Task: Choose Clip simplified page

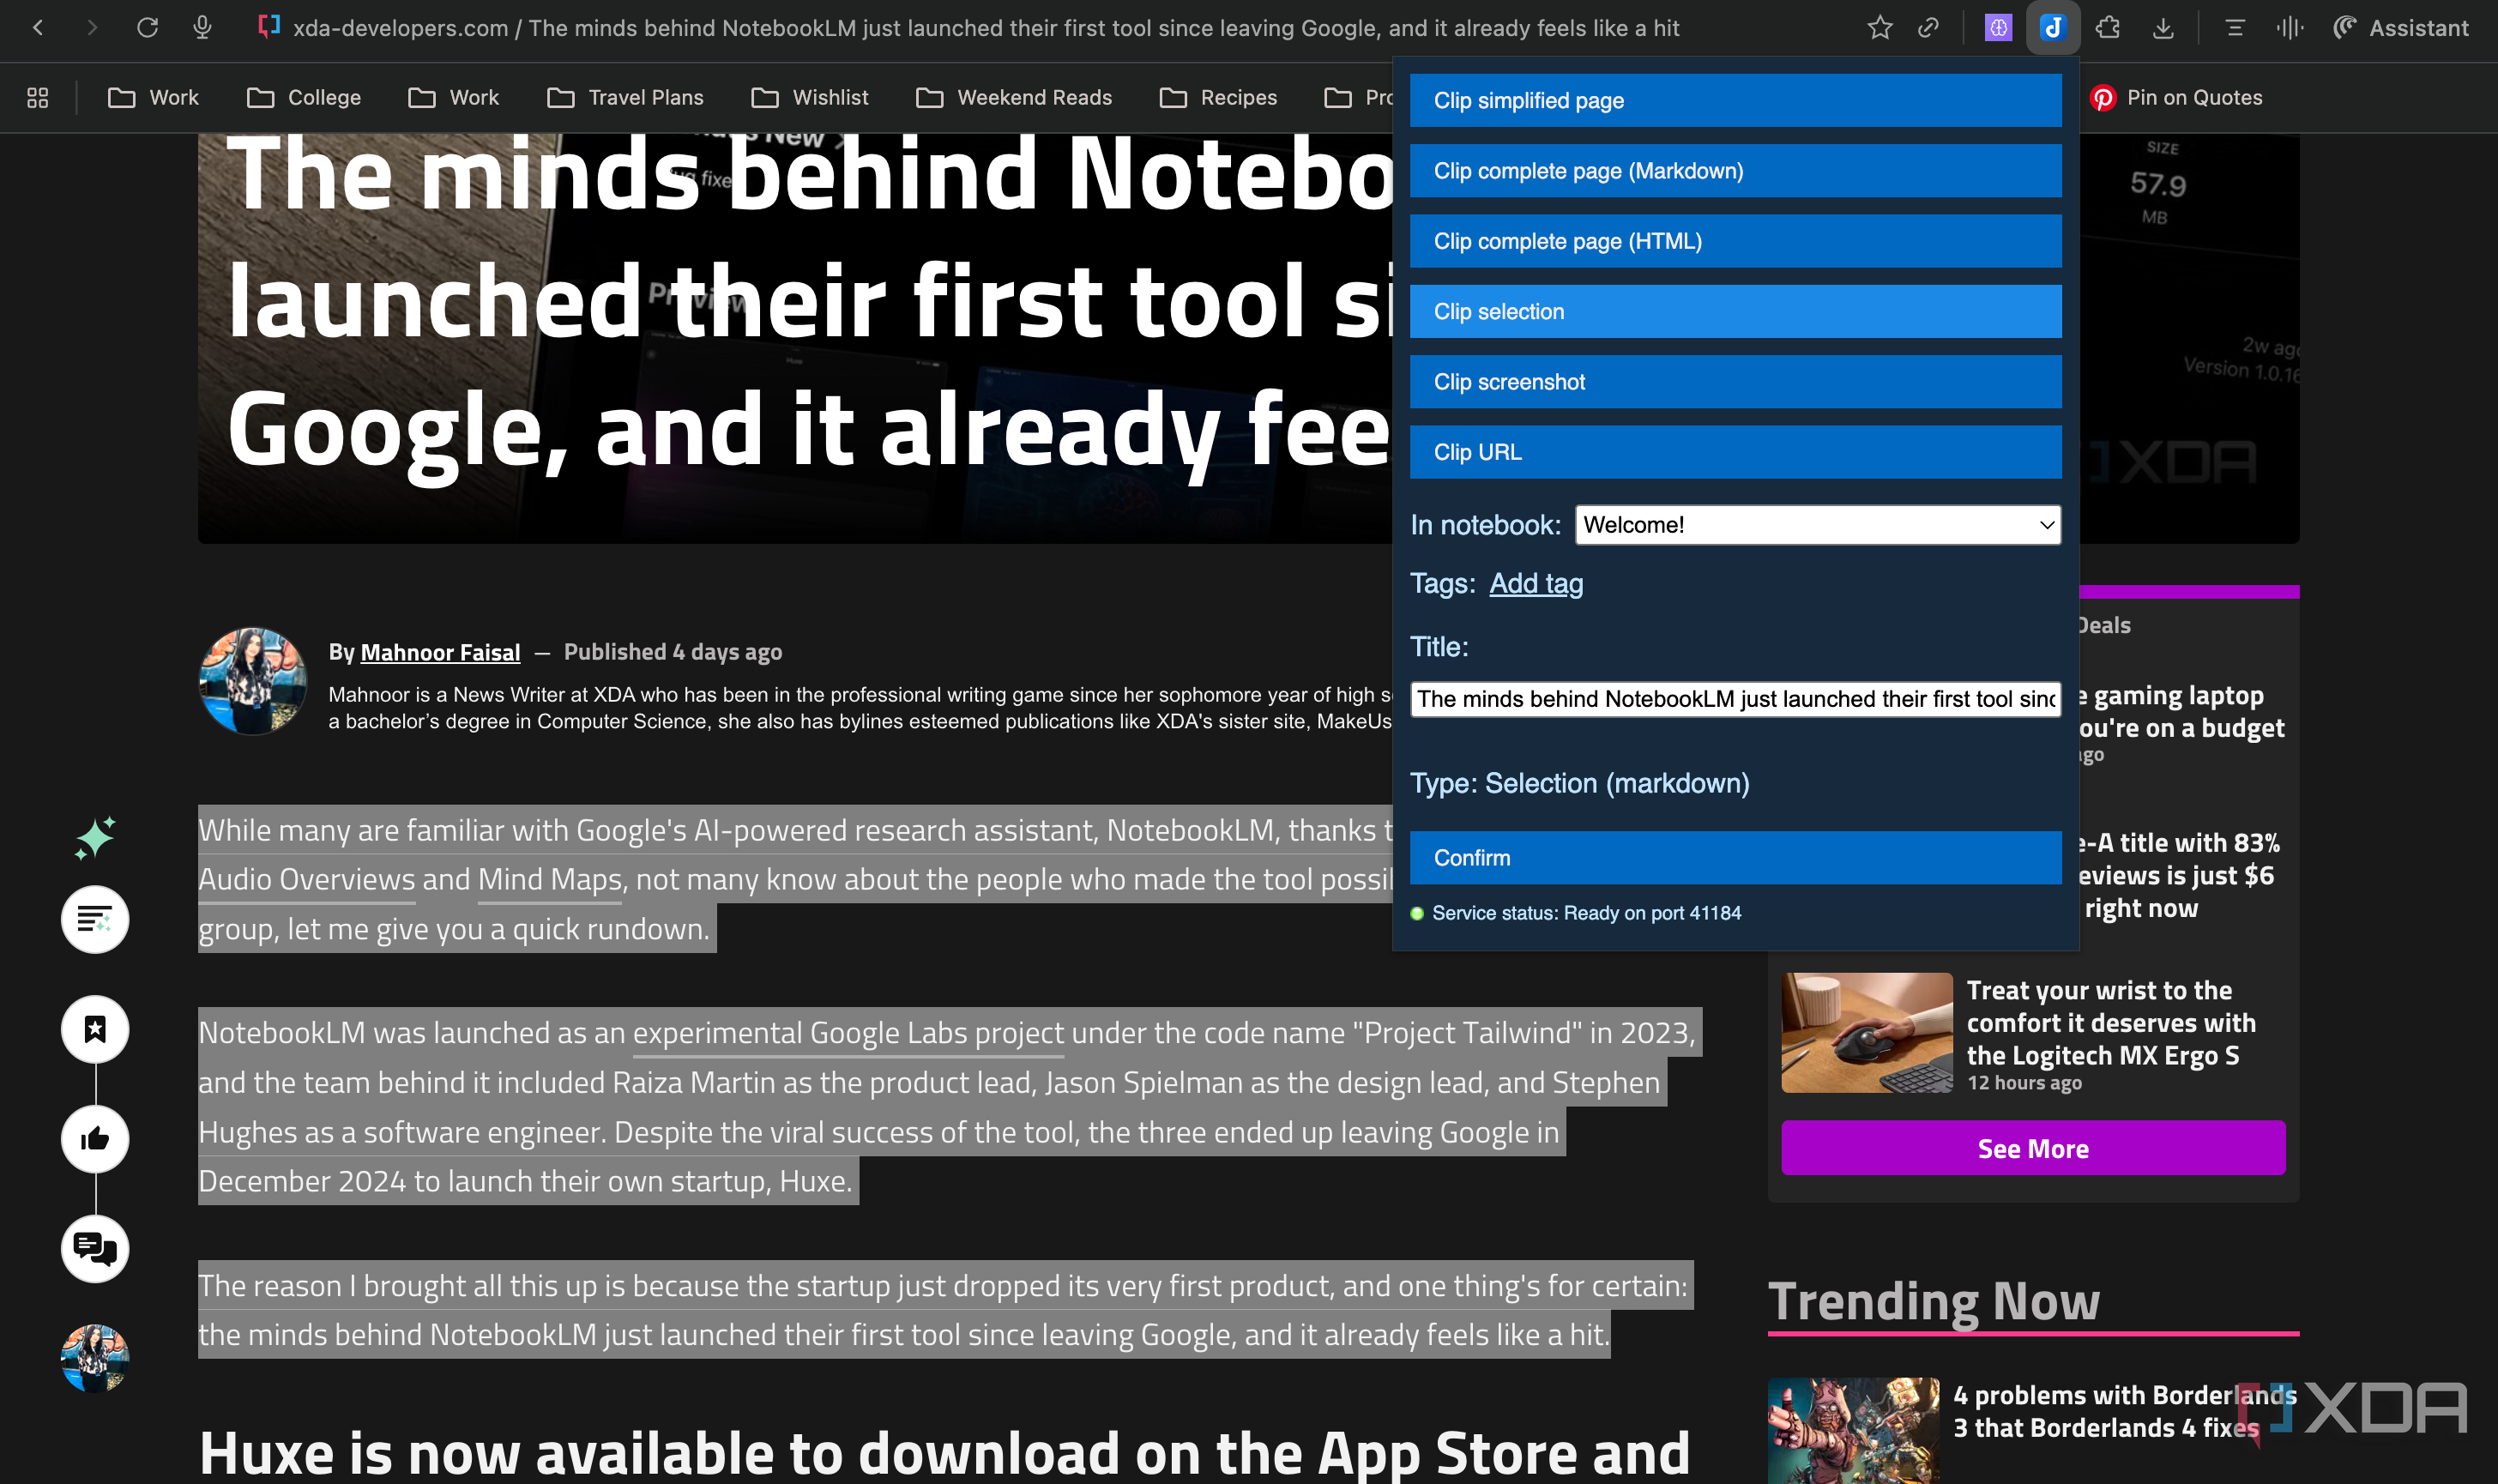Action: pyautogui.click(x=1735, y=100)
